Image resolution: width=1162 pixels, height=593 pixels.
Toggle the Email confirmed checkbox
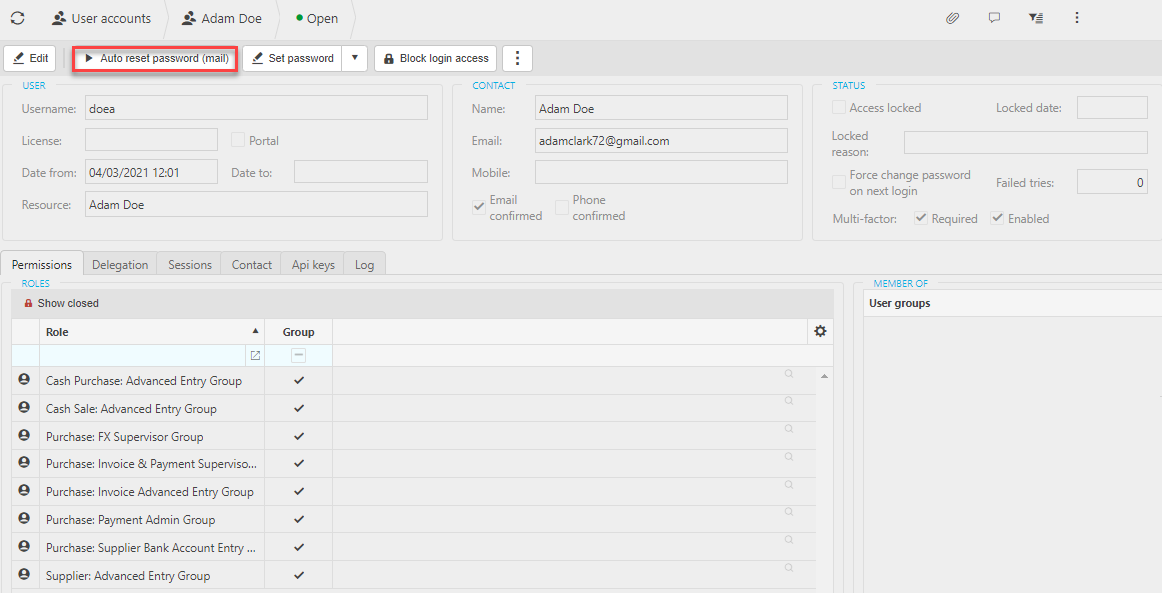coord(479,208)
